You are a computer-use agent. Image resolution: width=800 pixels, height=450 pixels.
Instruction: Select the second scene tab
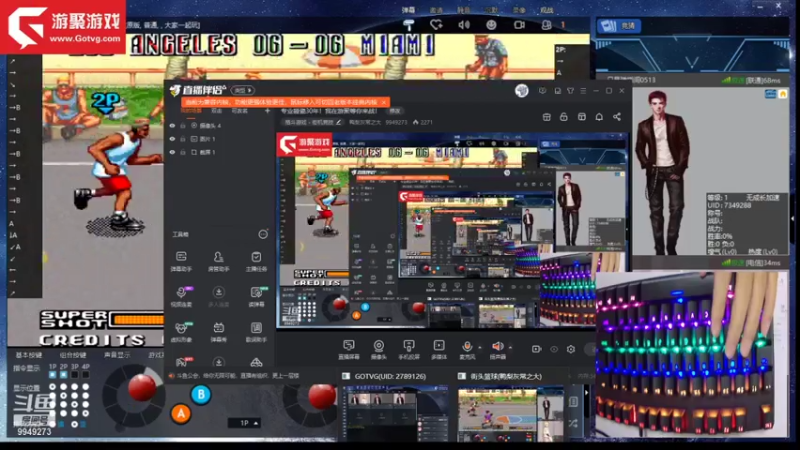coord(217,111)
